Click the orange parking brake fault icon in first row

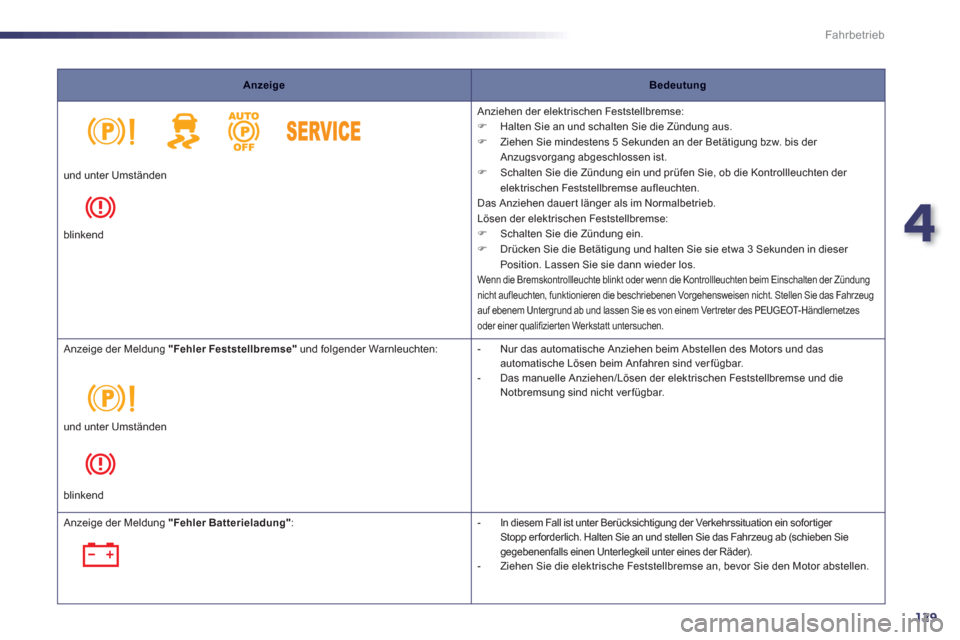pyautogui.click(x=111, y=131)
